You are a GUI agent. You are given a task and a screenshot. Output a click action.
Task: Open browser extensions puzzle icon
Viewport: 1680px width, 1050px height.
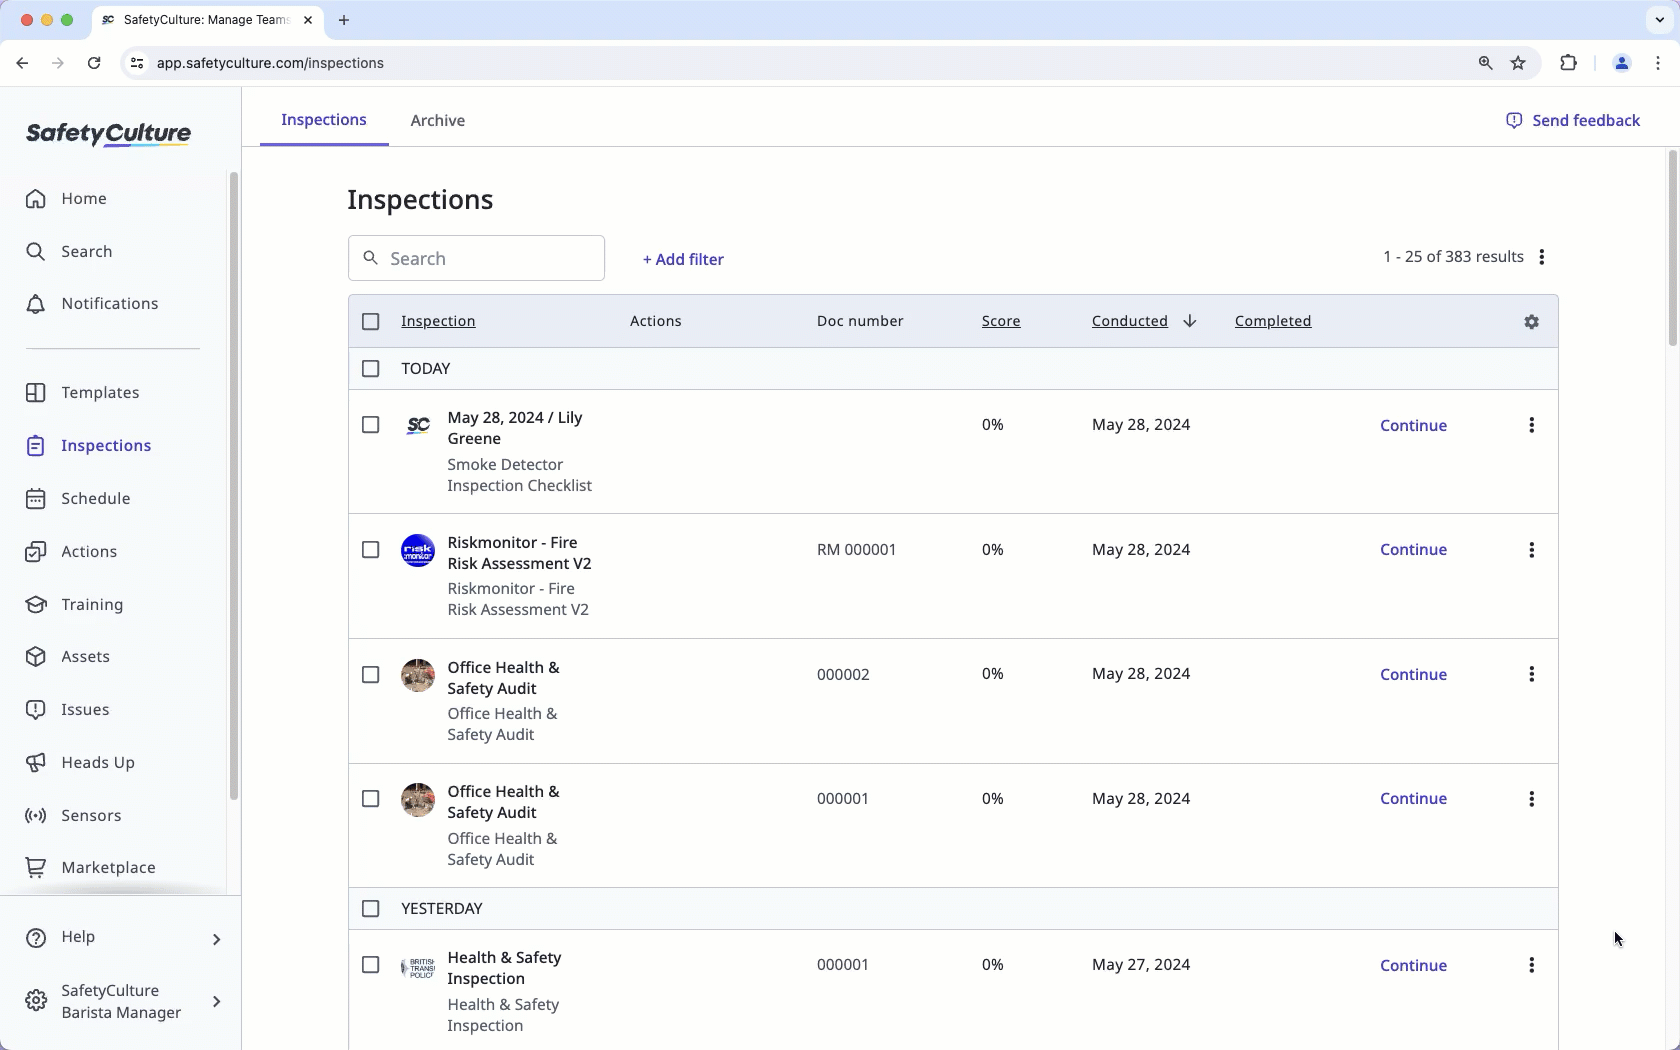[1568, 63]
